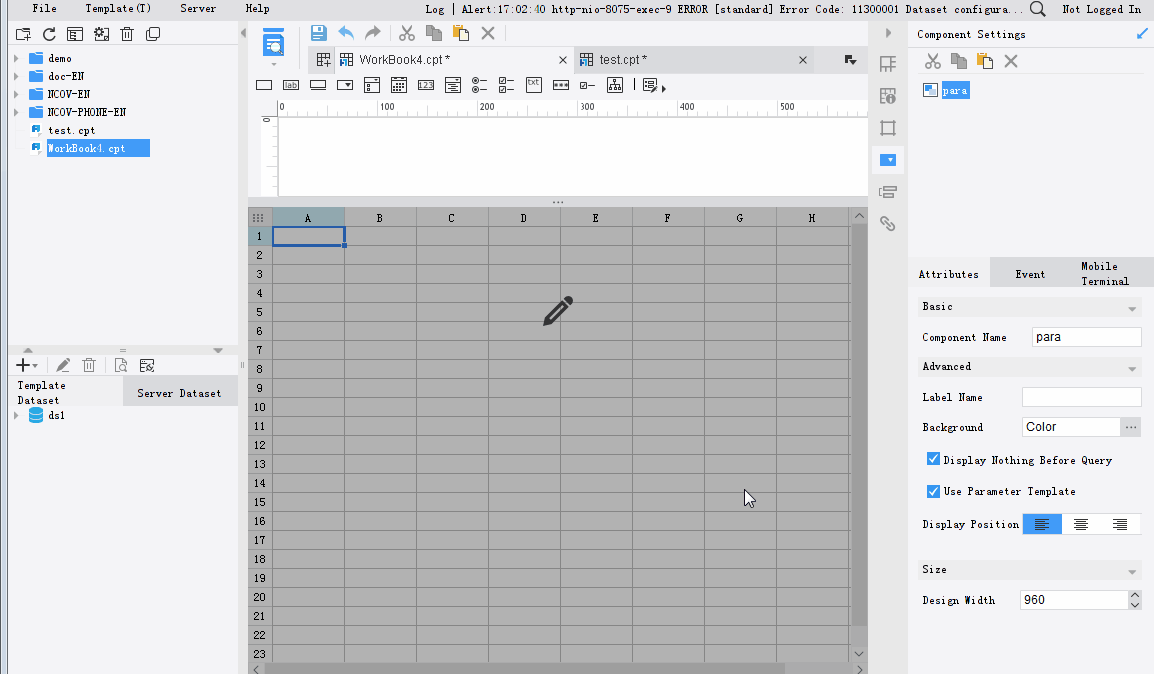Select the Label widget tool

pyautogui.click(x=291, y=85)
